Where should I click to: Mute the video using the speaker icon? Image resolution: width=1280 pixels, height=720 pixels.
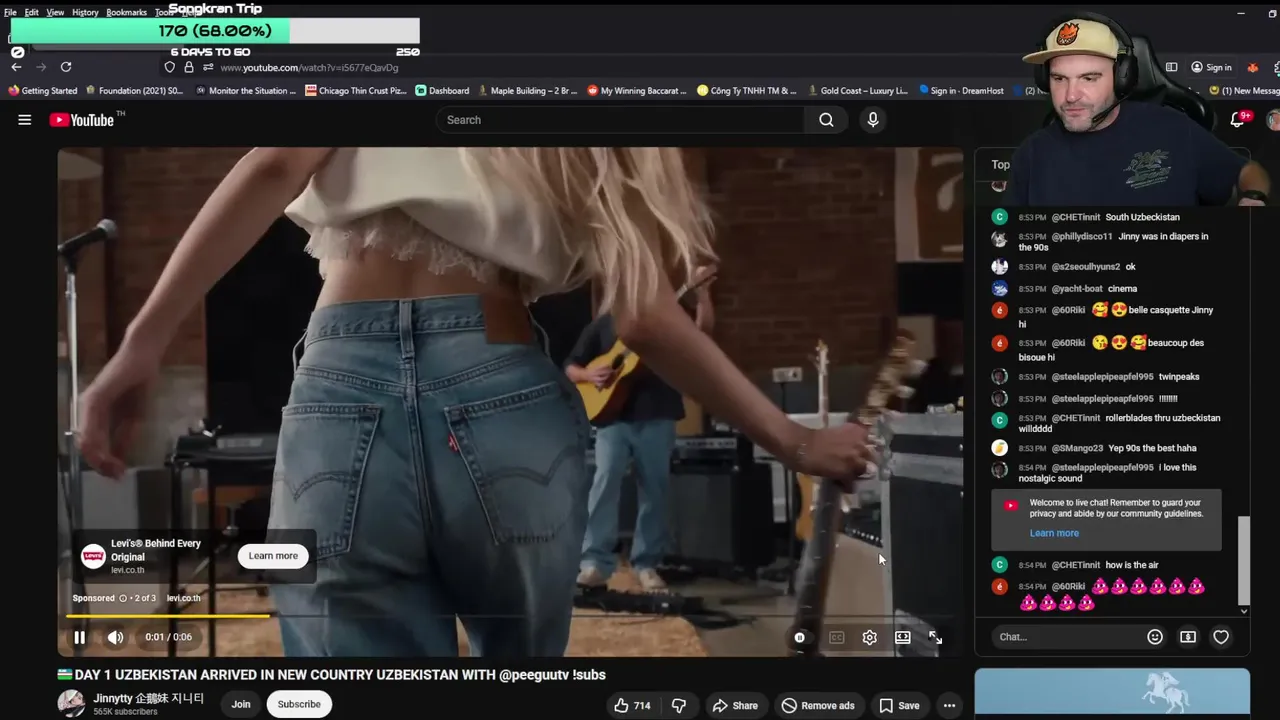pyautogui.click(x=116, y=637)
